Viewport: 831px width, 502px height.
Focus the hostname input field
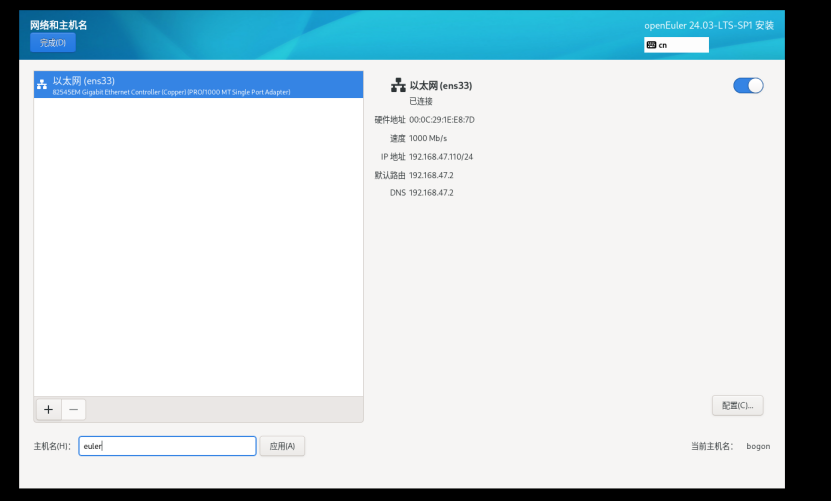click(x=167, y=446)
